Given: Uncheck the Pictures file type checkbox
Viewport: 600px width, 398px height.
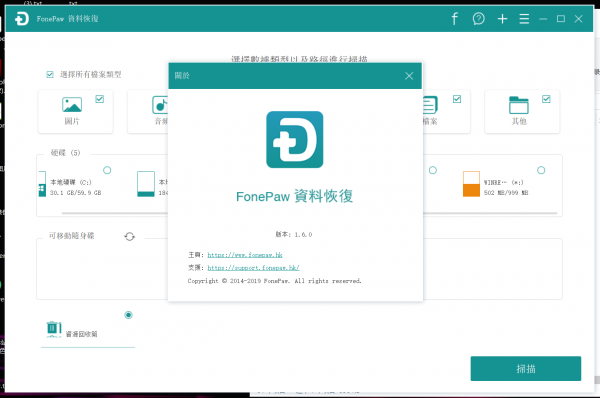Looking at the screenshot, I should point(99,99).
